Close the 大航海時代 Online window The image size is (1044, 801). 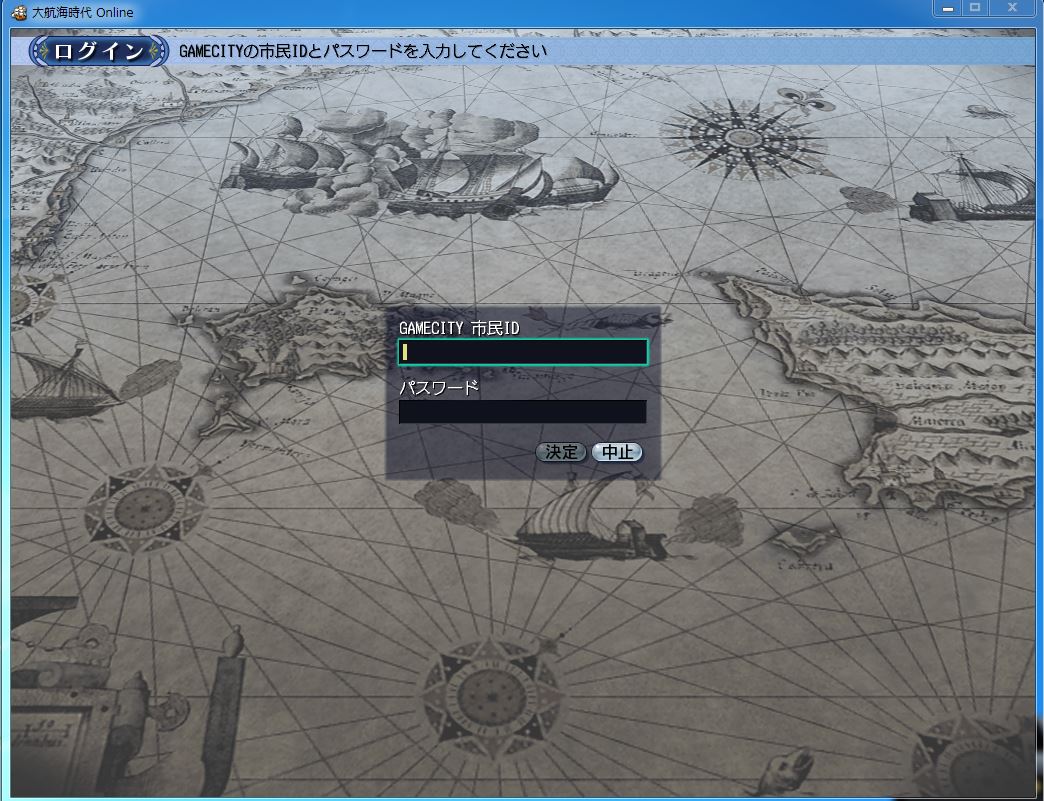click(1013, 8)
